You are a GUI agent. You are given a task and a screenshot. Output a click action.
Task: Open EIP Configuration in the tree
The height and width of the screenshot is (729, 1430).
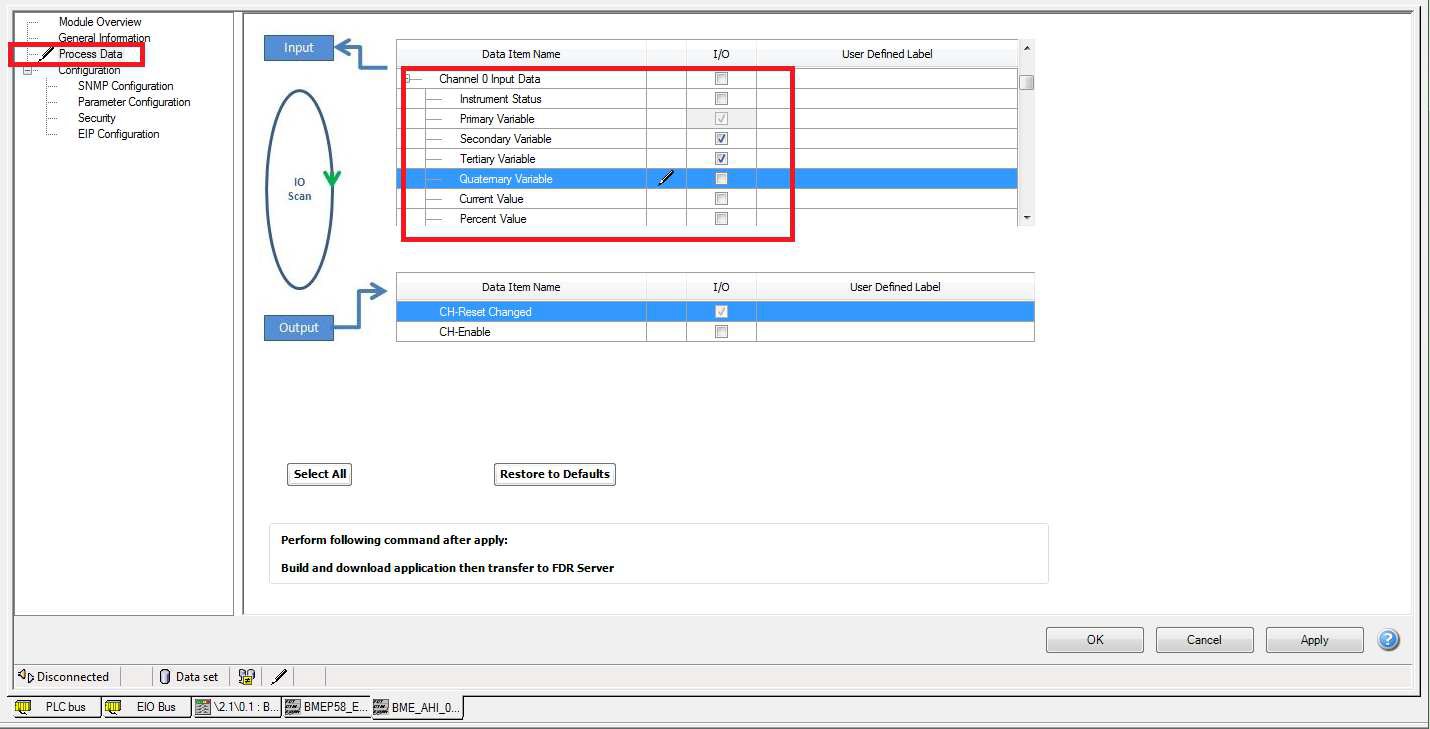point(119,134)
